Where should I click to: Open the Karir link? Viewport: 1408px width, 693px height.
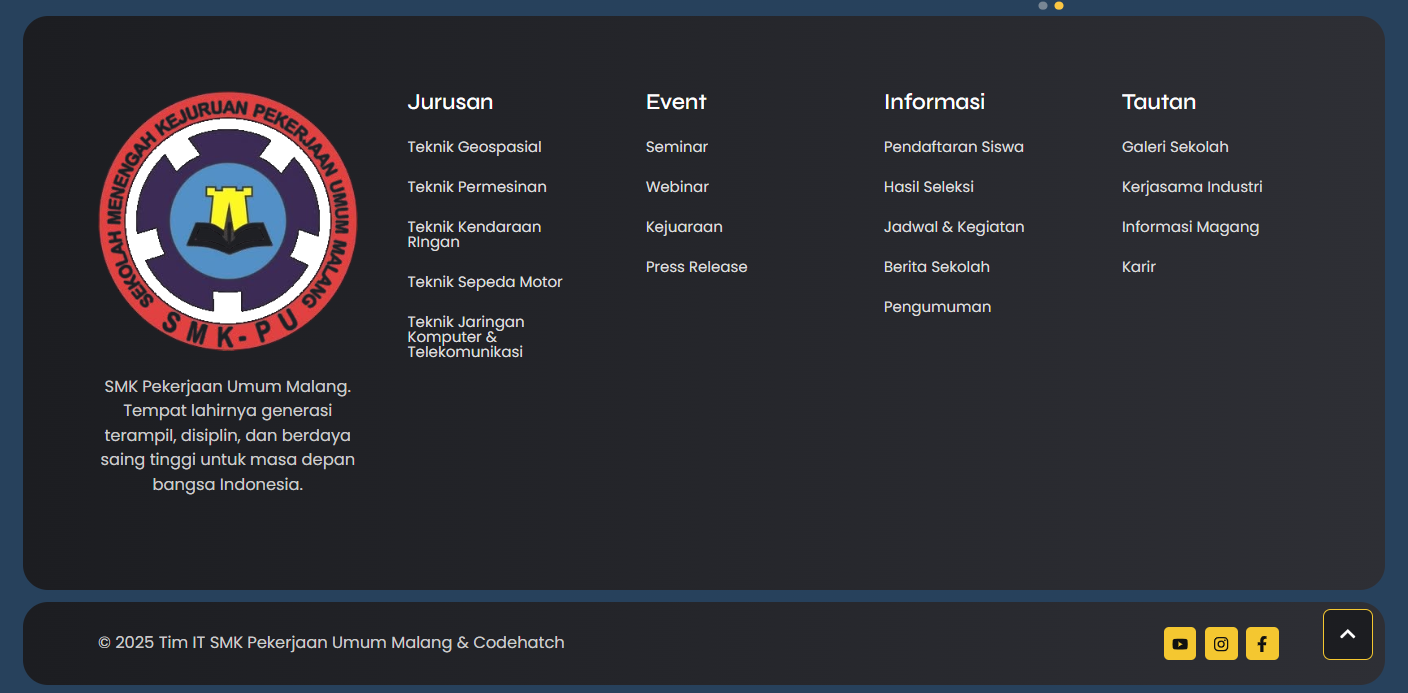click(x=1138, y=267)
